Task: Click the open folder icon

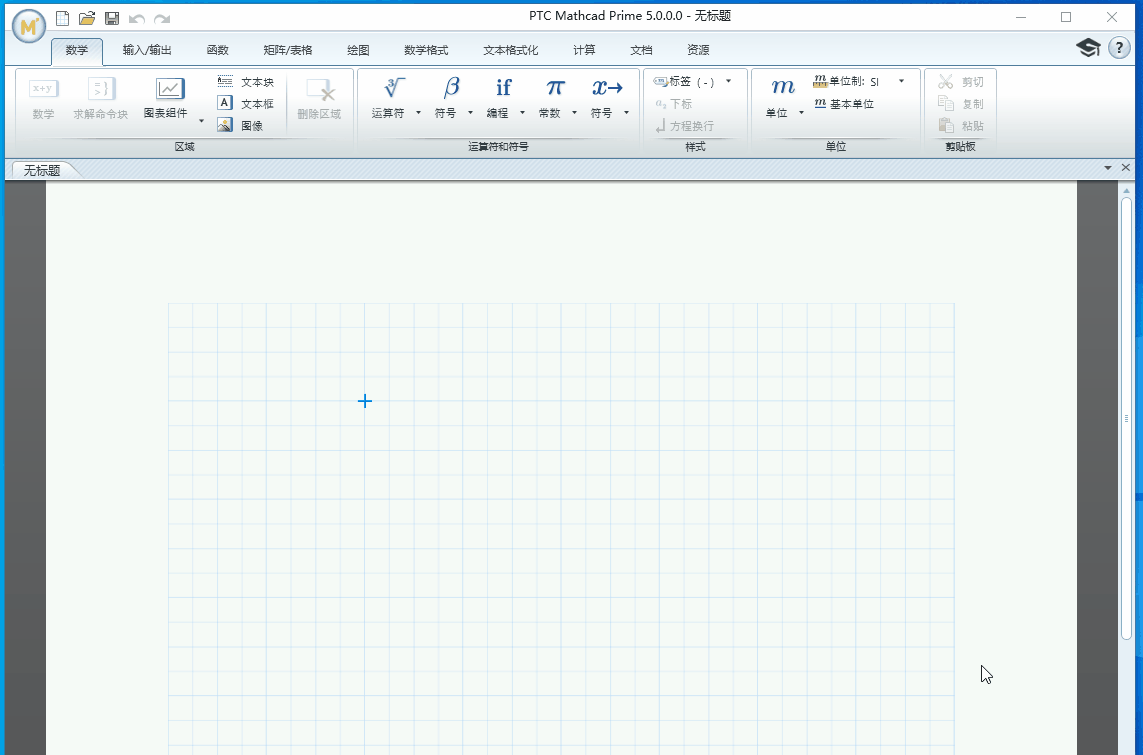Action: [87, 18]
